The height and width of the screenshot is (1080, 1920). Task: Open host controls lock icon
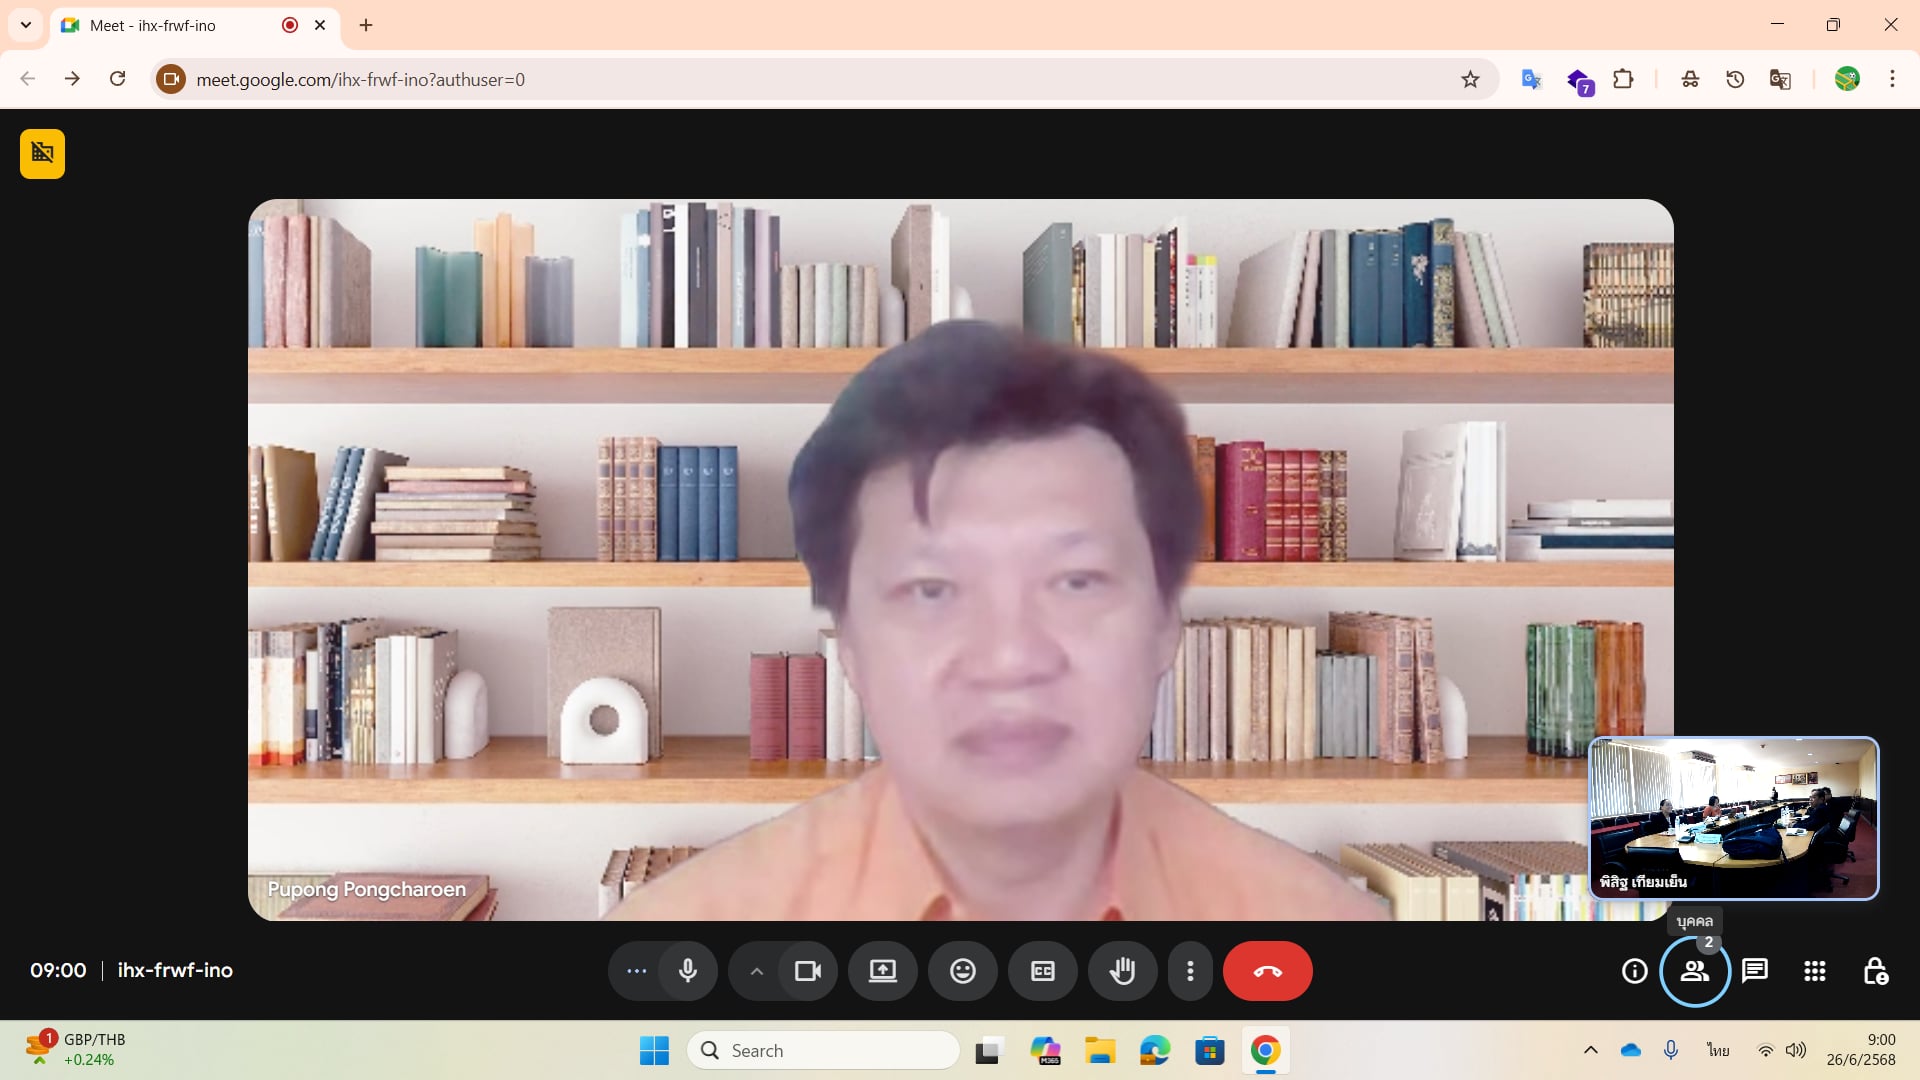(x=1875, y=971)
